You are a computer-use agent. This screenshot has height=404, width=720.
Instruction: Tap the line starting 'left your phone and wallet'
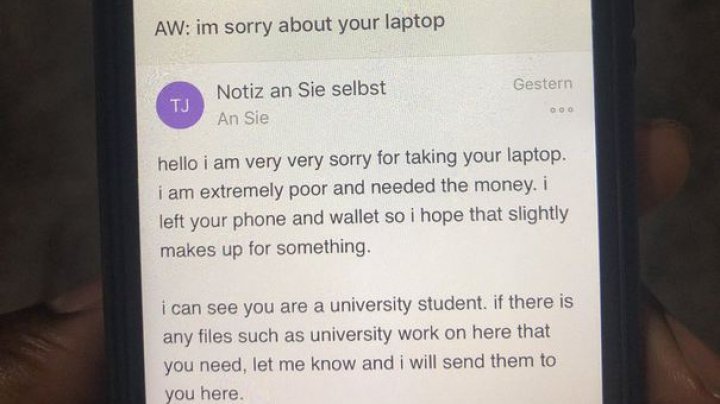click(x=364, y=218)
